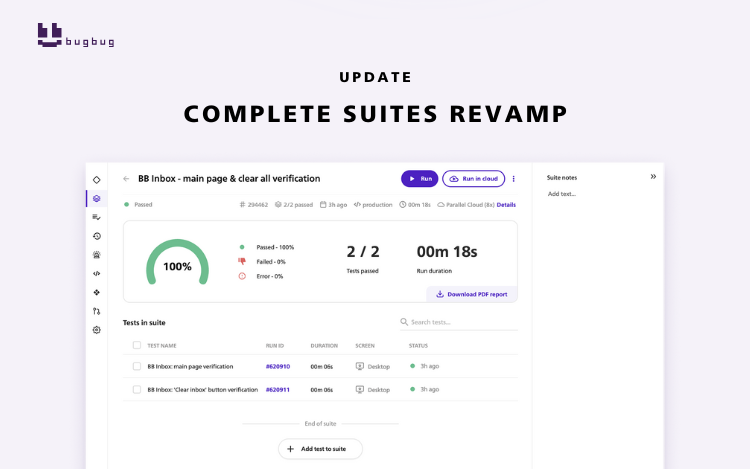Select all tests via header checkbox
This screenshot has height=469, width=750.
137,345
